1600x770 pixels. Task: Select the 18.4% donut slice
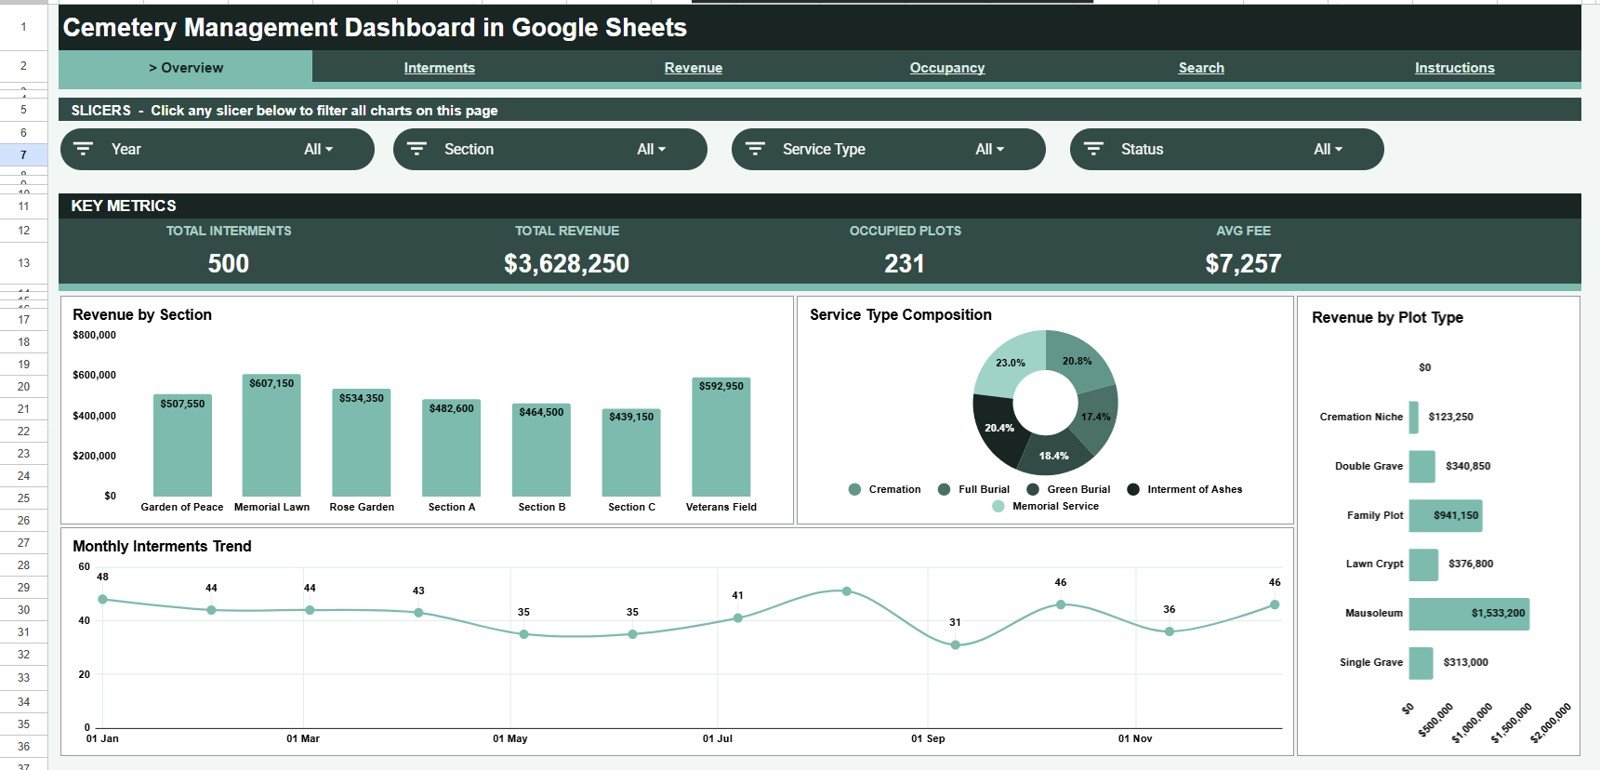pyautogui.click(x=1052, y=455)
